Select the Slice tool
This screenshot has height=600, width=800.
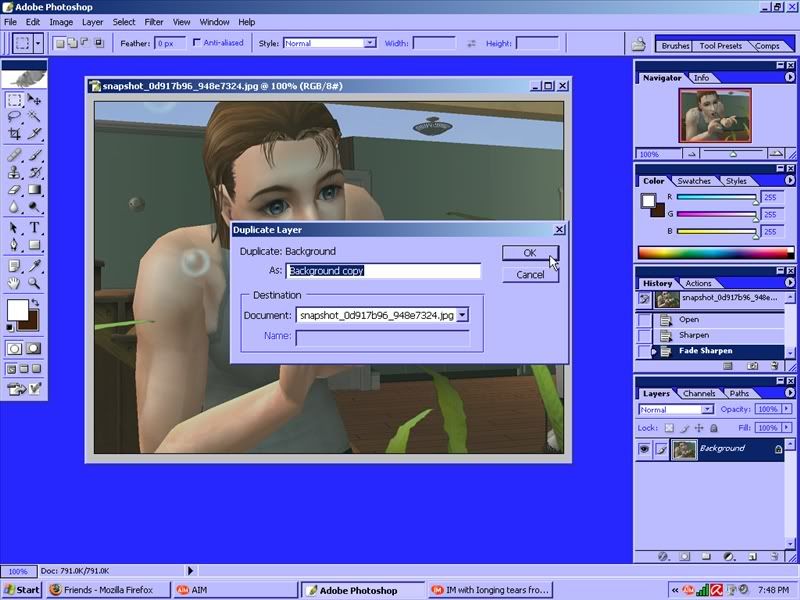tap(34, 134)
